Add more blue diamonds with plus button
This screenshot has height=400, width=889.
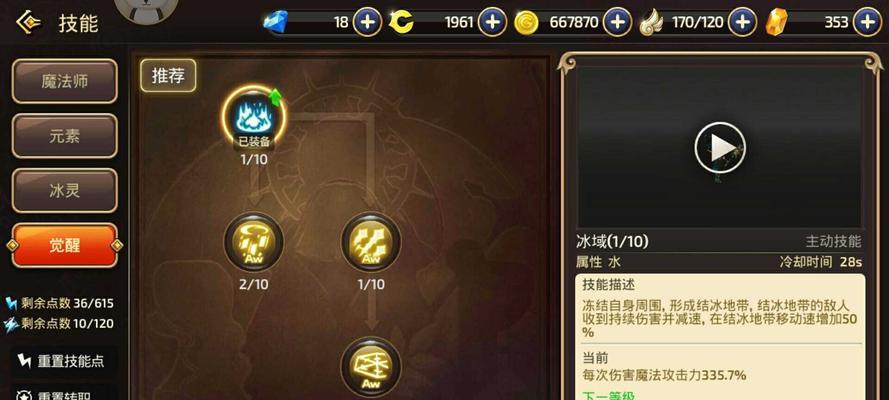click(x=367, y=23)
